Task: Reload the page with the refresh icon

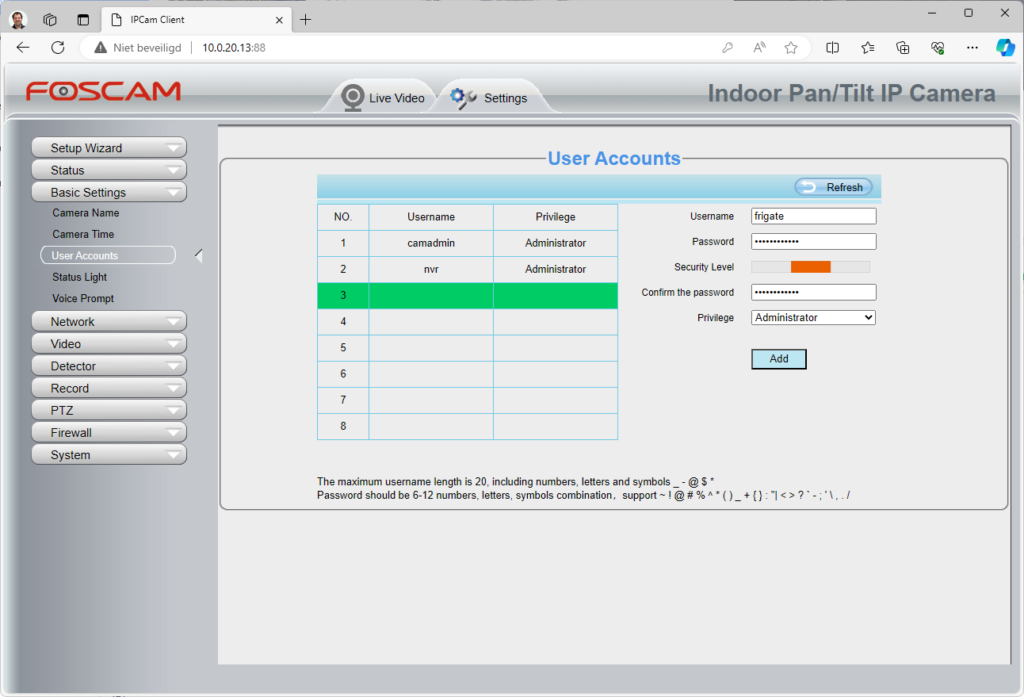Action: (58, 47)
